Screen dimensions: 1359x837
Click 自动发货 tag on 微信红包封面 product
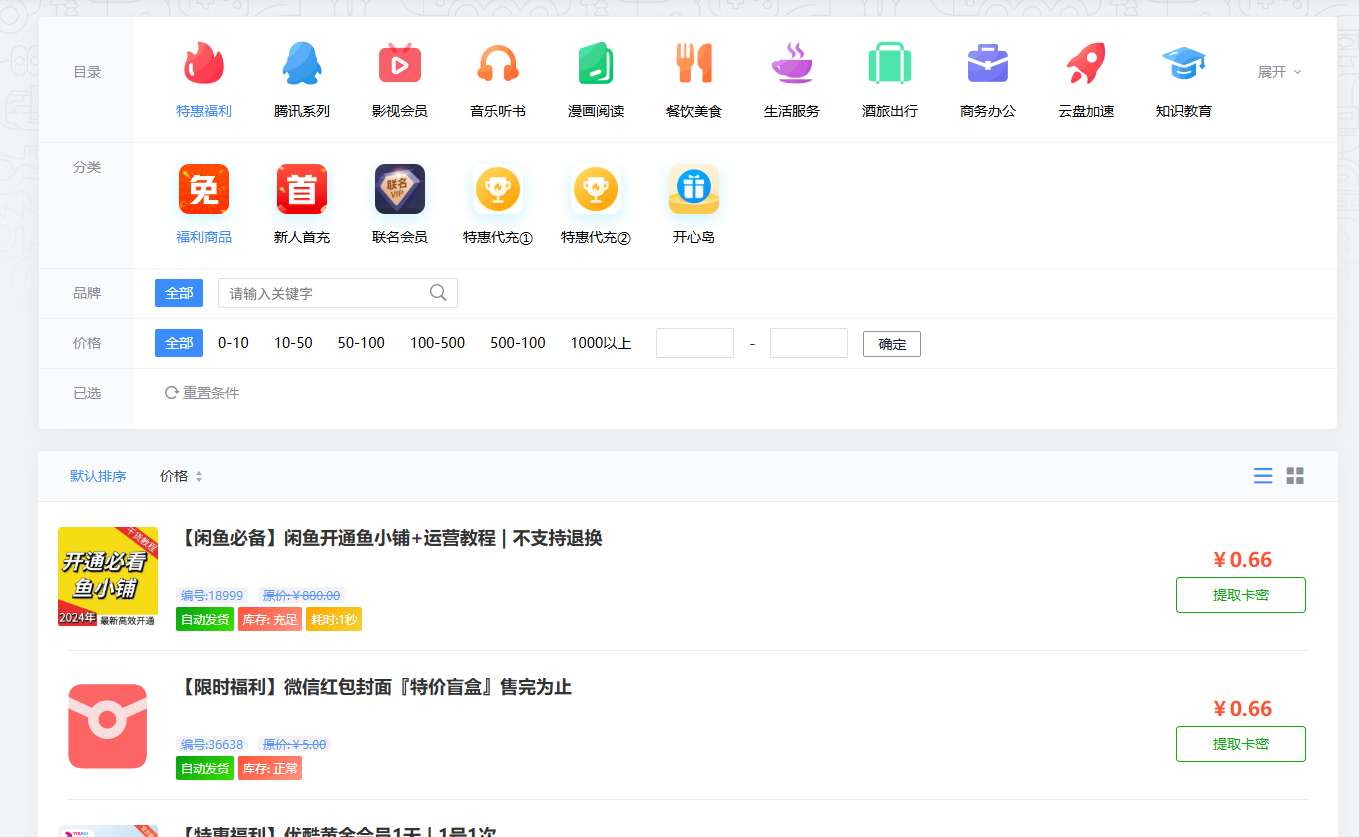pyautogui.click(x=205, y=768)
